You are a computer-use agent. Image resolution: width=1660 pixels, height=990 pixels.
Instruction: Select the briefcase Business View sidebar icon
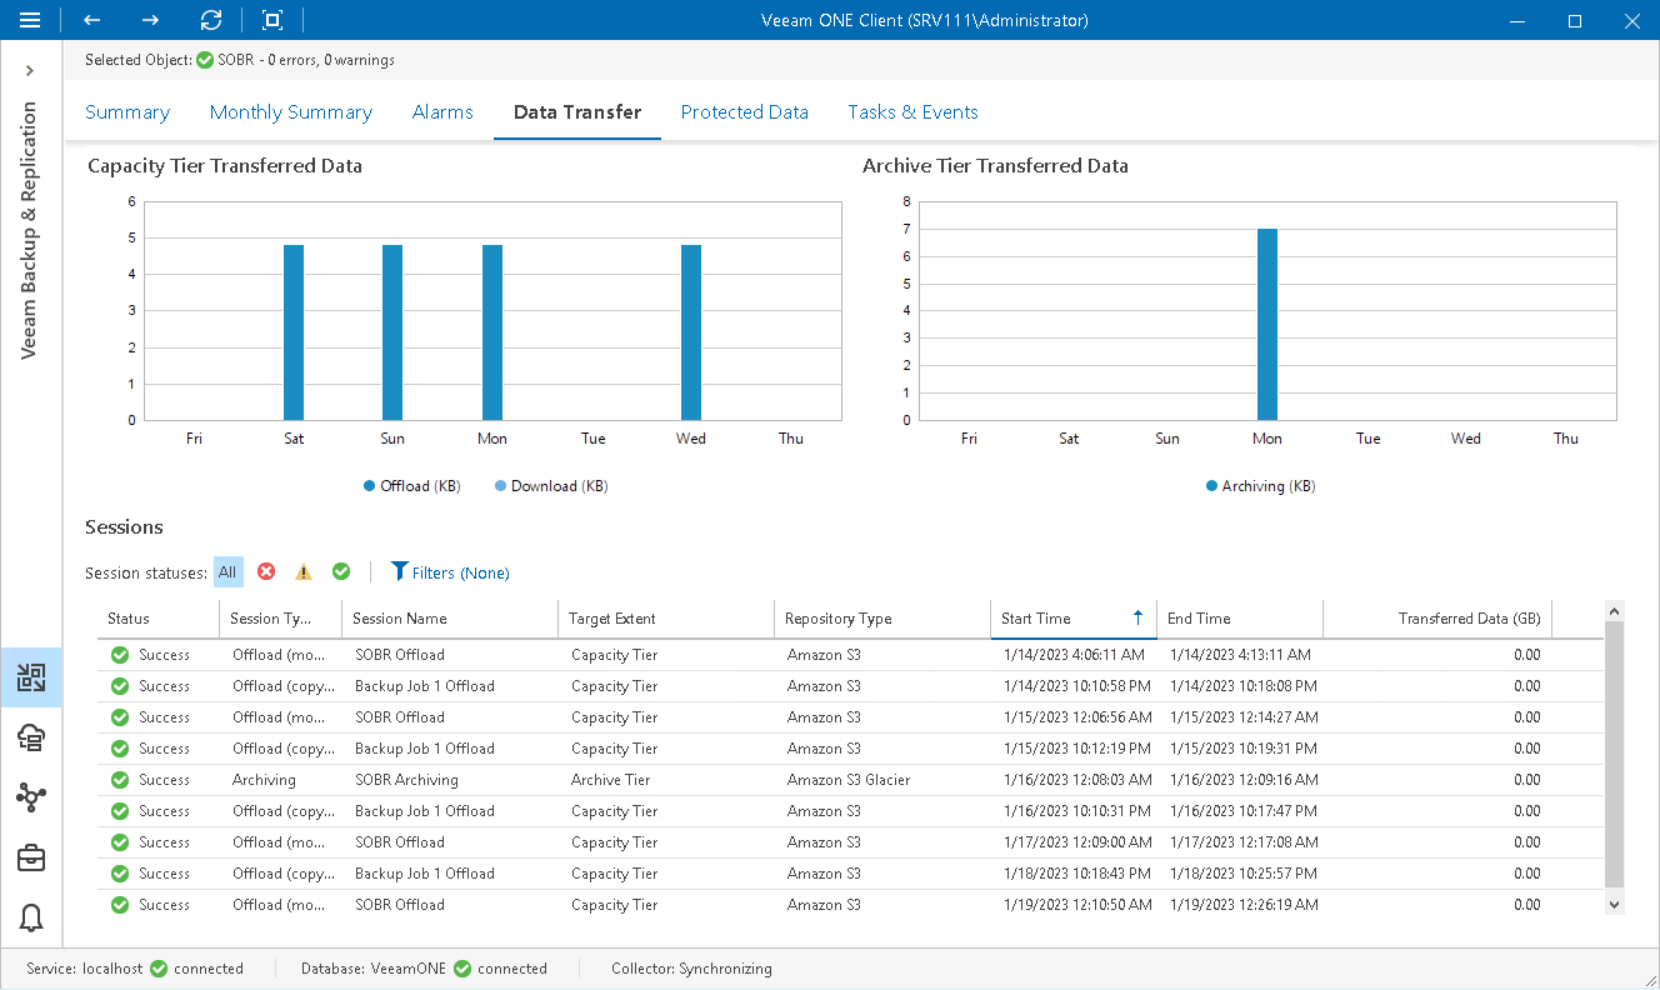[x=31, y=857]
